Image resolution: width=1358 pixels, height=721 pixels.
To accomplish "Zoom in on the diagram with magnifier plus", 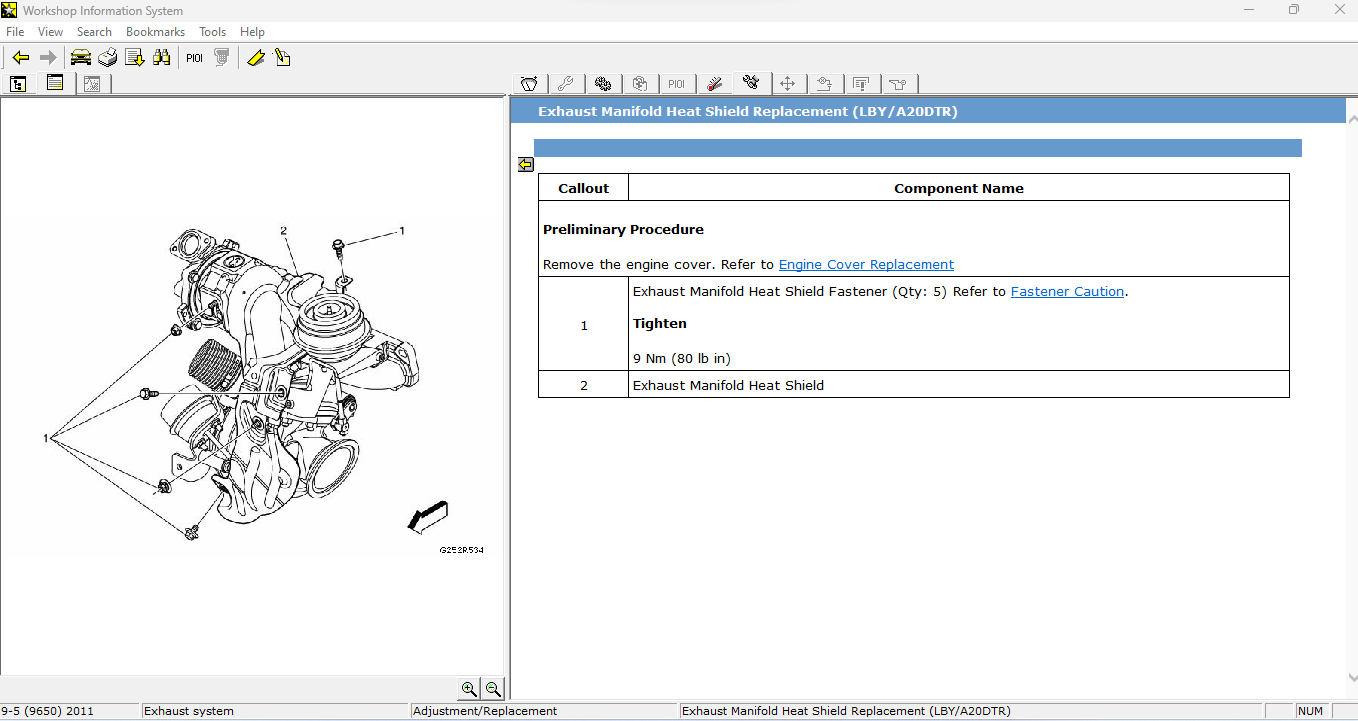I will point(468,688).
